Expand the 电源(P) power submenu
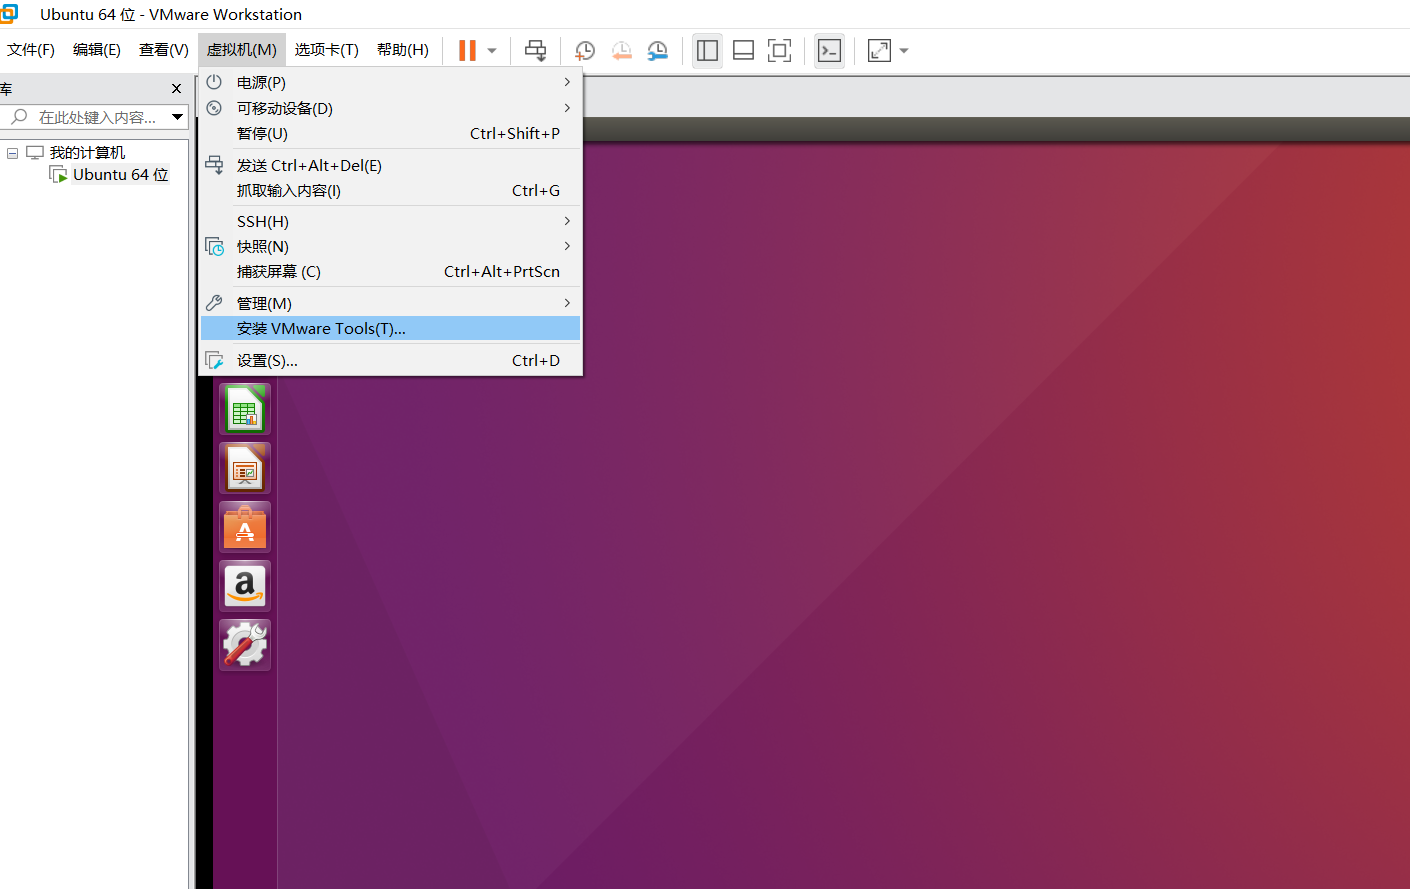Screen dimensions: 1410x889 coord(300,82)
